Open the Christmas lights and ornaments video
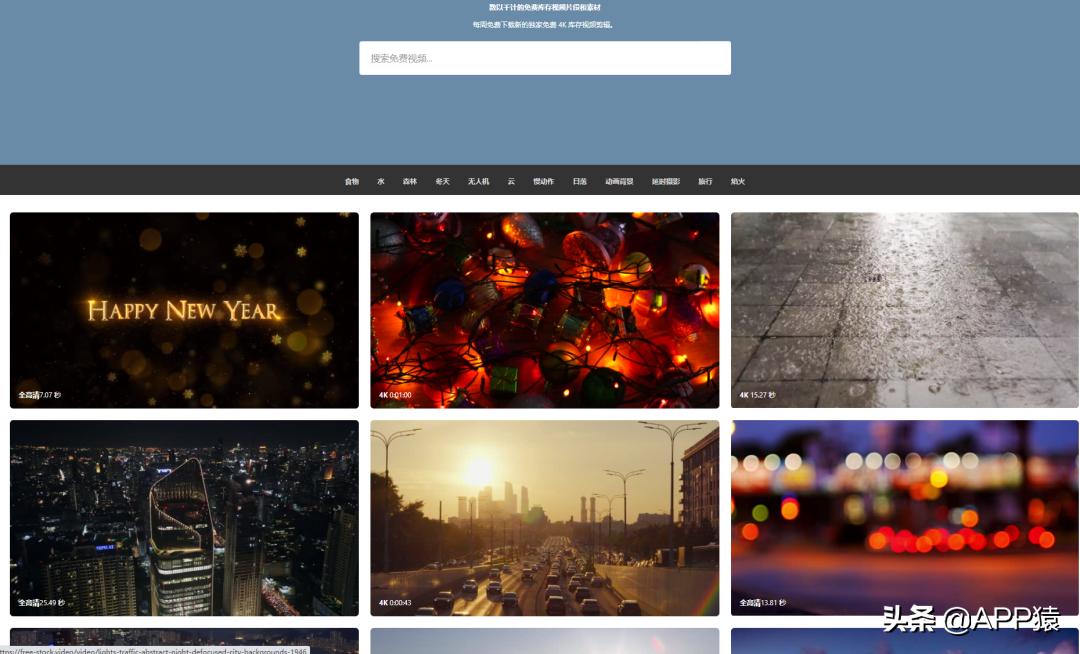The height and width of the screenshot is (654, 1080). point(545,310)
